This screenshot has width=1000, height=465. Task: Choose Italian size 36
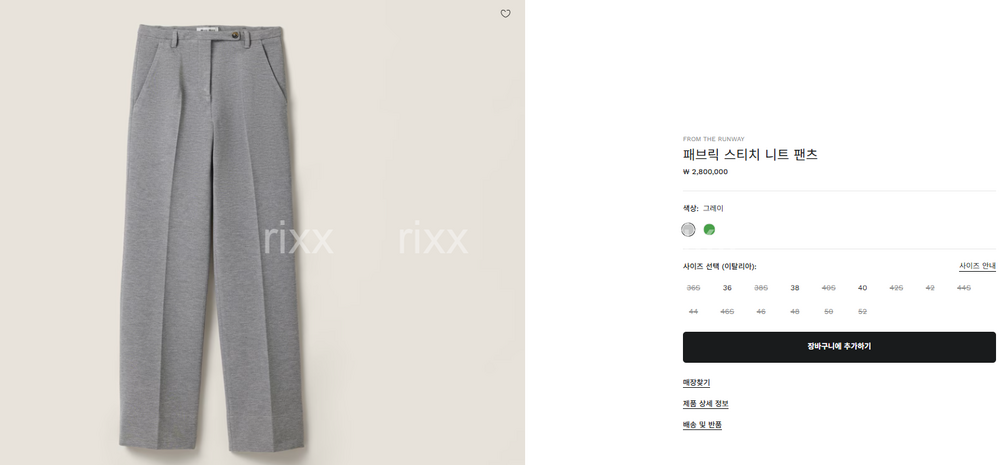tap(727, 288)
